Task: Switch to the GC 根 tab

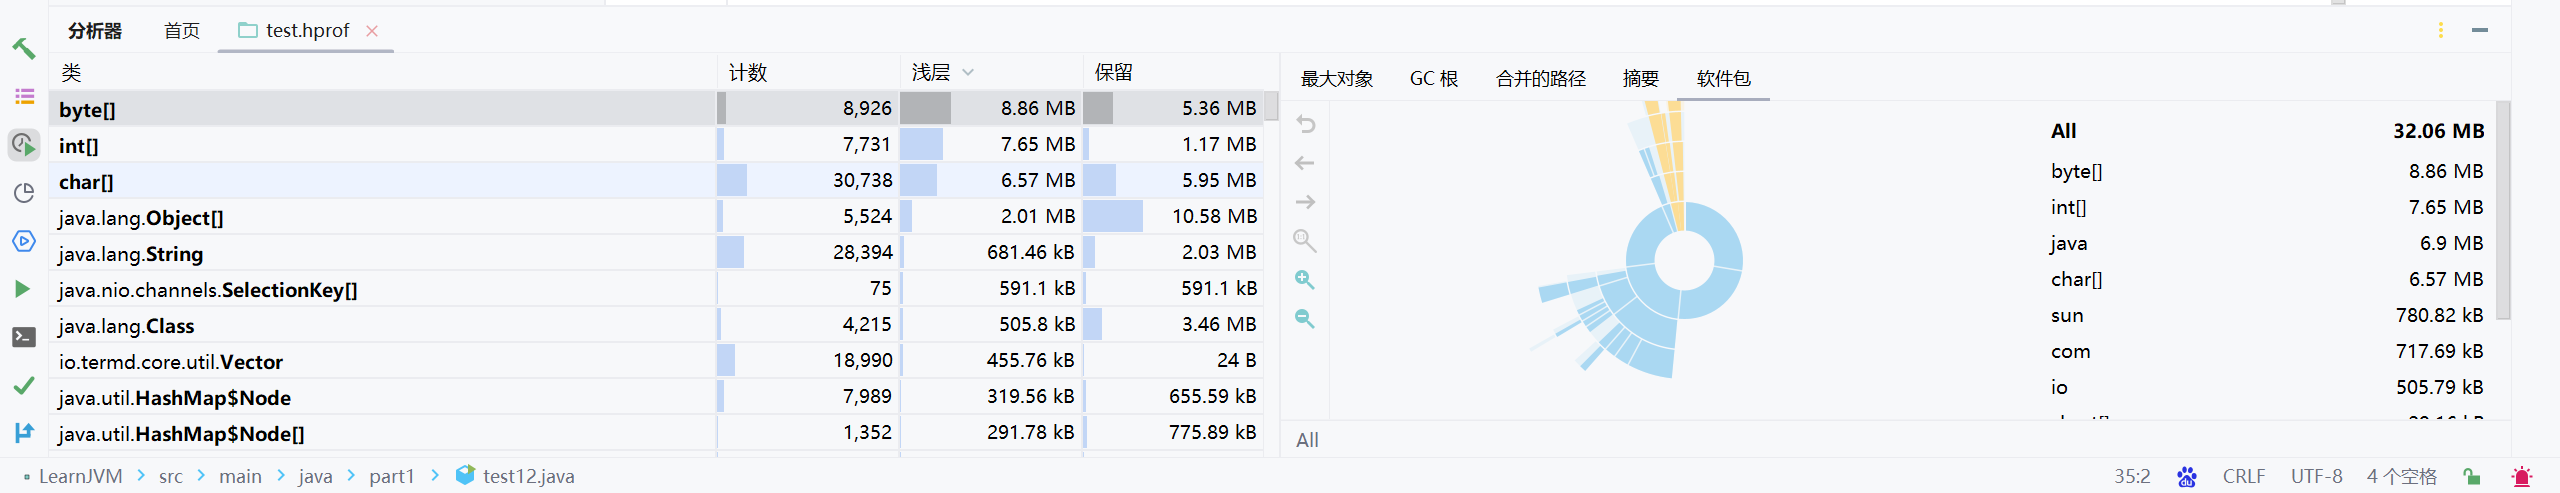Action: (x=1433, y=79)
